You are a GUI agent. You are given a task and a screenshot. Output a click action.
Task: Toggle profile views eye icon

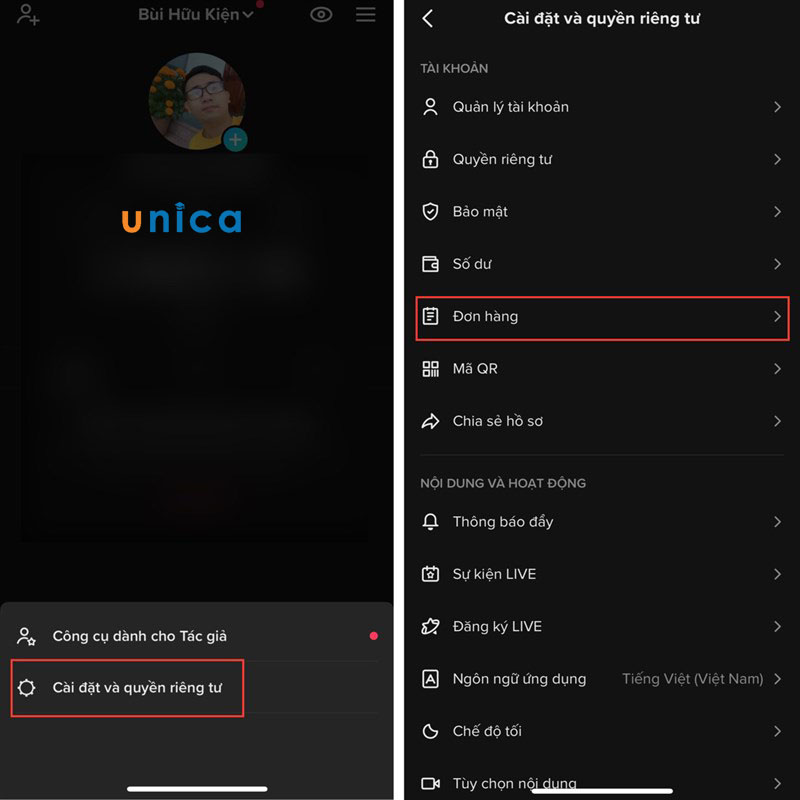click(x=321, y=15)
